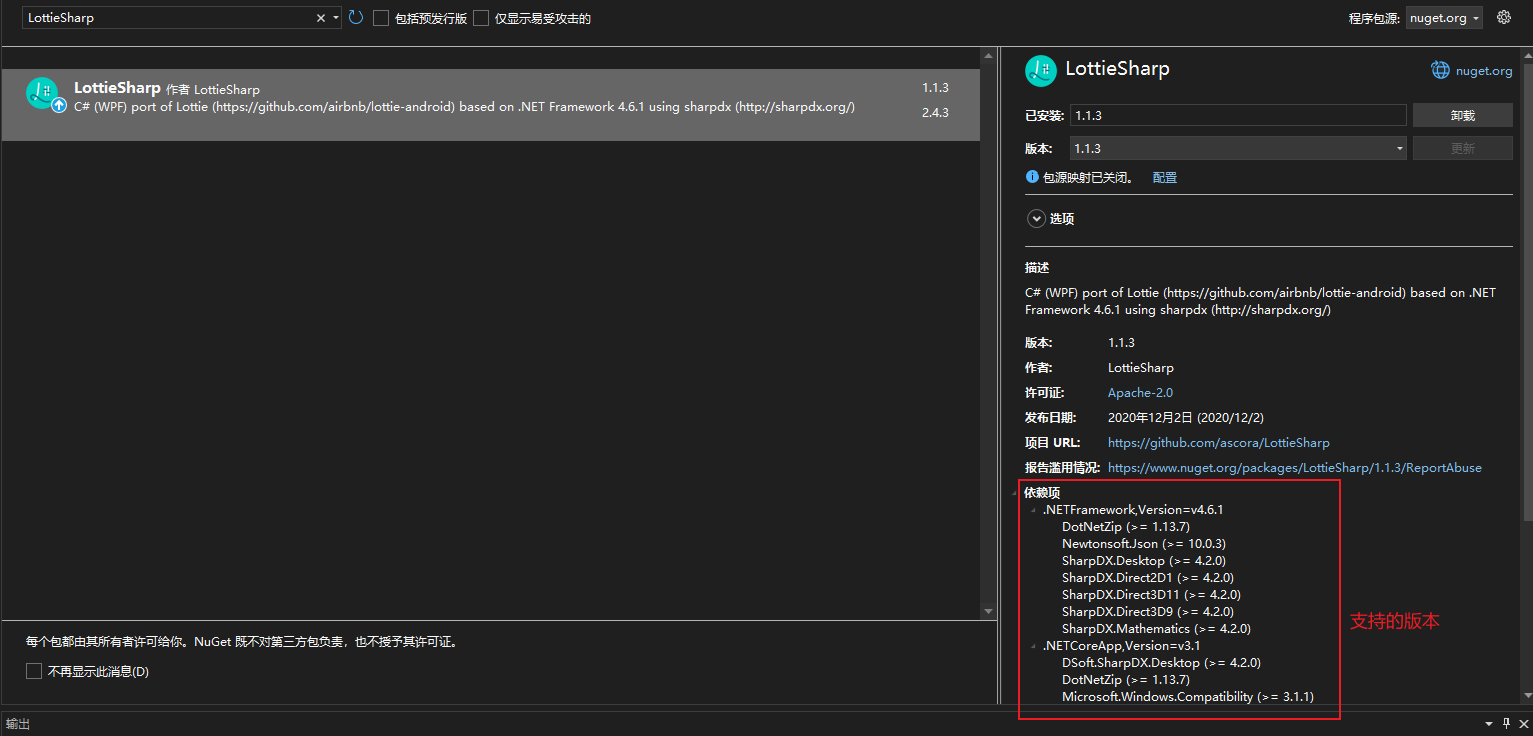This screenshot has width=1533, height=736.
Task: Enable the 仅显示易受攻击的 checkbox
Action: pyautogui.click(x=481, y=17)
